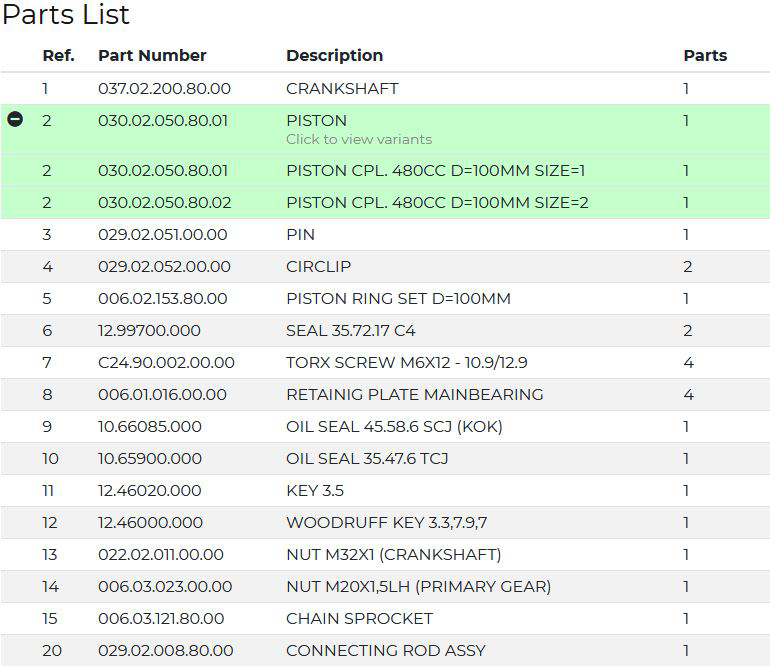Screen dimensions: 770x666
Task: Click the Ref. column header
Action: [x=58, y=55]
